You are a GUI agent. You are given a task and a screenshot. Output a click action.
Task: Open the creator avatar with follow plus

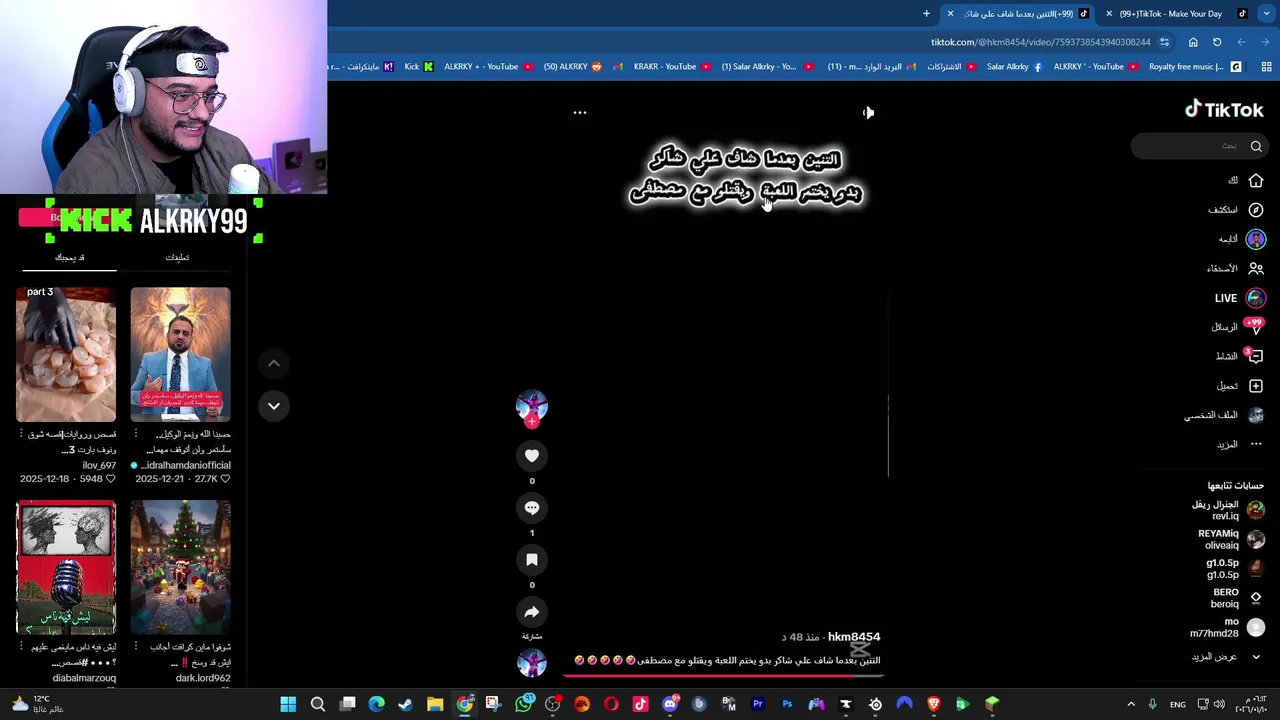[x=532, y=408]
